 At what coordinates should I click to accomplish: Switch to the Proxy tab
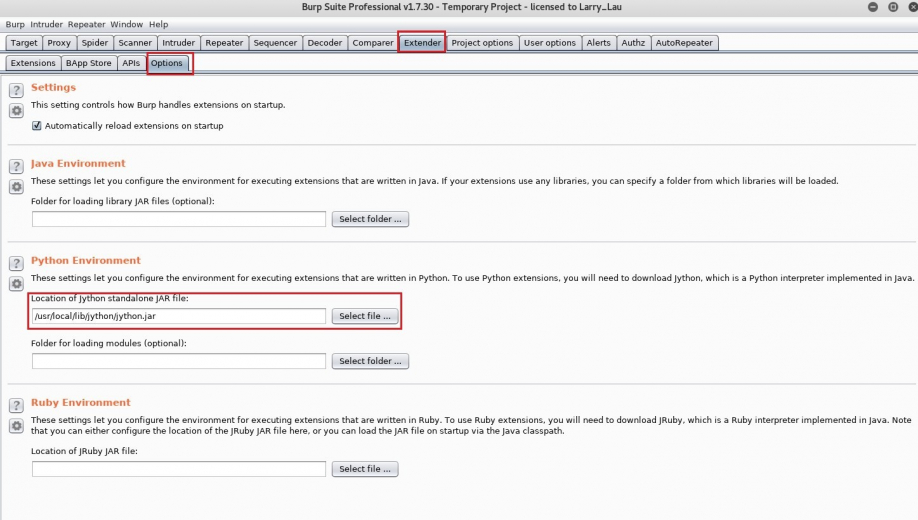click(59, 43)
